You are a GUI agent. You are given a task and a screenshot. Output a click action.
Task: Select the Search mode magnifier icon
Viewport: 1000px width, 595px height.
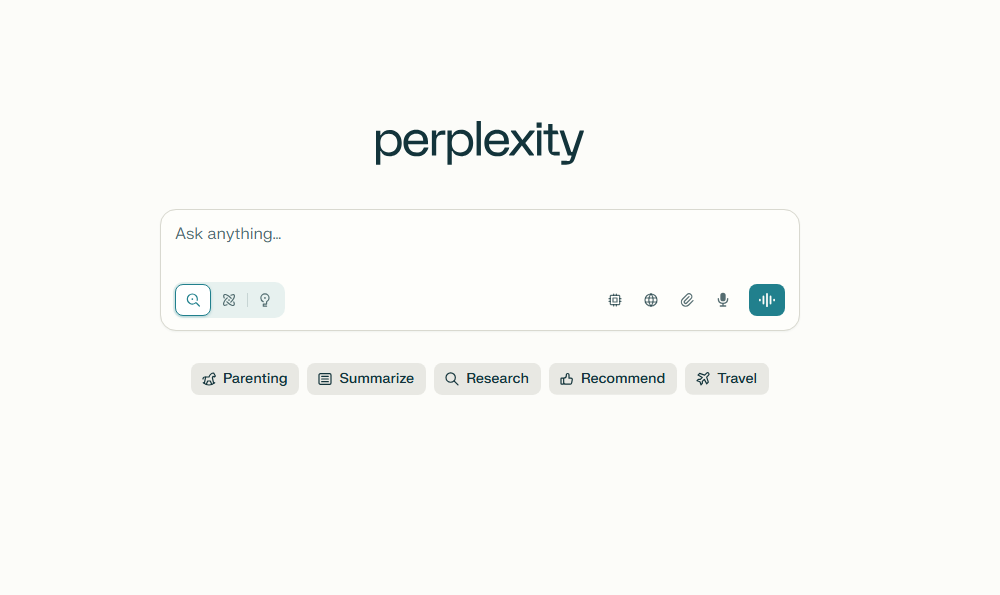tap(193, 300)
